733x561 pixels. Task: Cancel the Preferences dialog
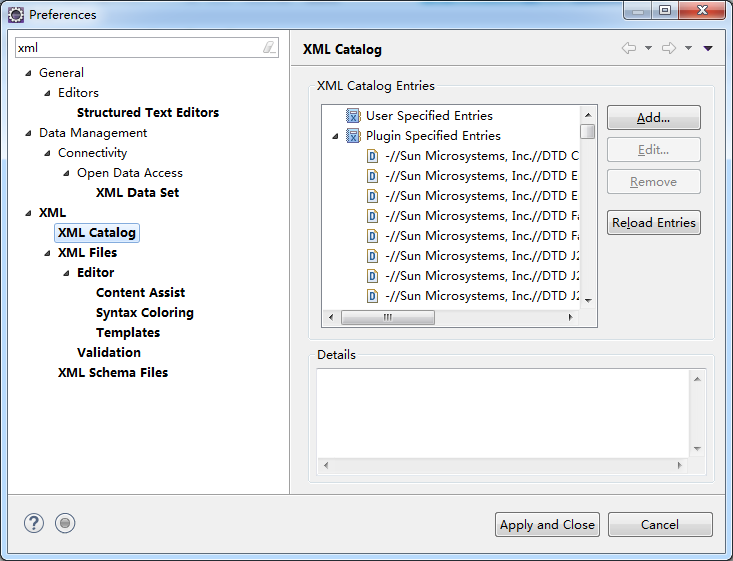click(660, 525)
